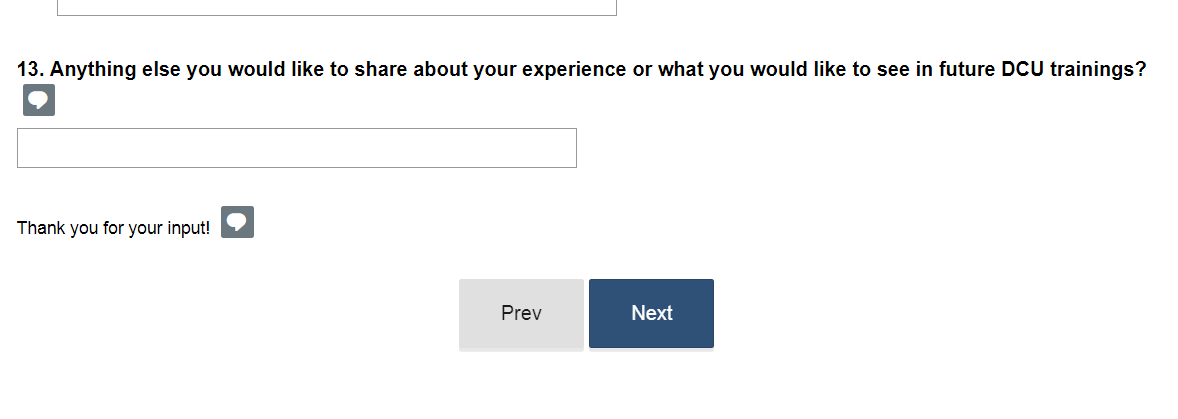Image resolution: width=1178 pixels, height=419 pixels.
Task: Go back with the Prev button
Action: pos(521,313)
